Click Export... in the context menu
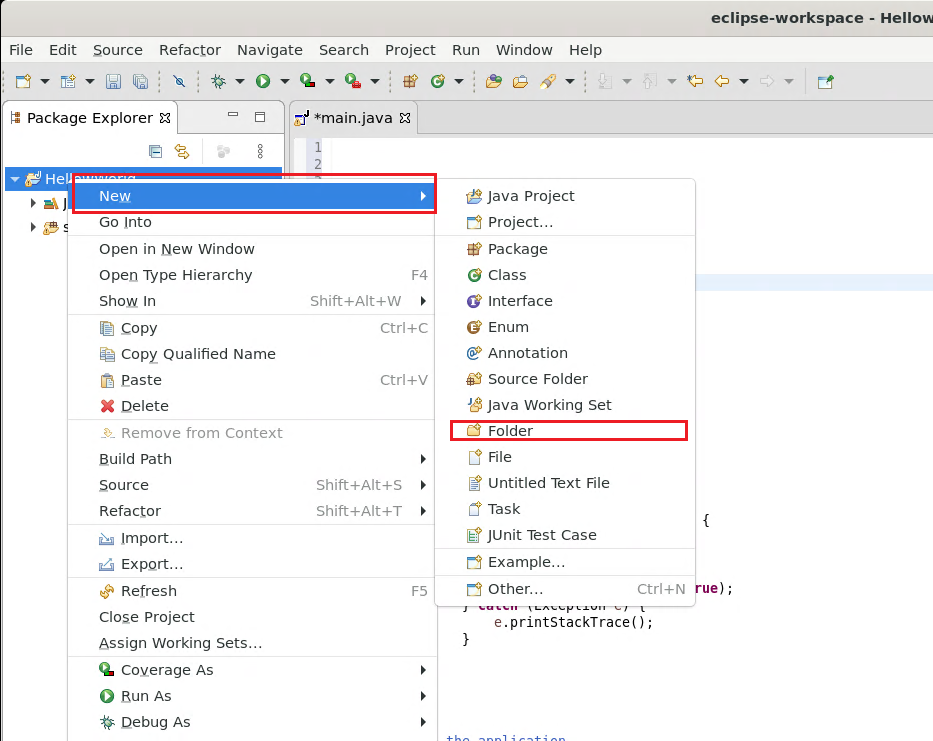The width and height of the screenshot is (933, 741). point(252,564)
